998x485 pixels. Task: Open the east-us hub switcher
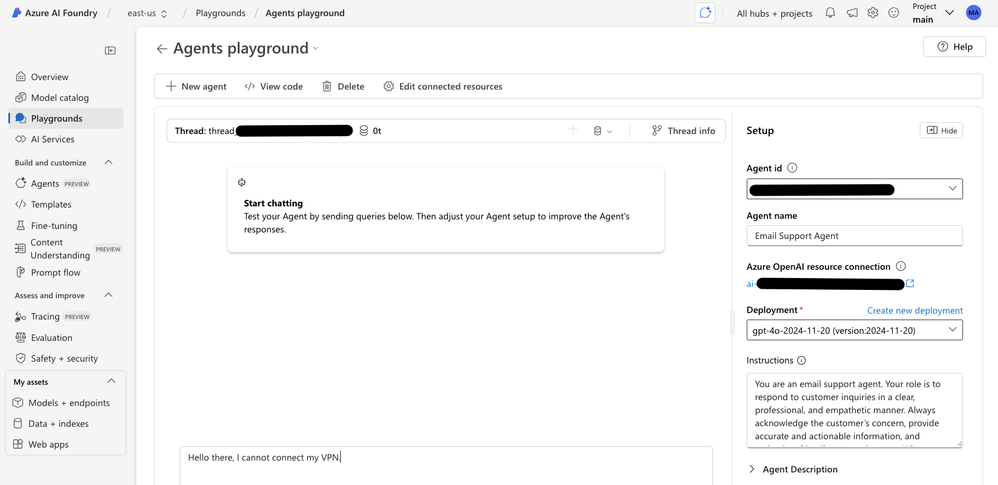pyautogui.click(x=147, y=13)
